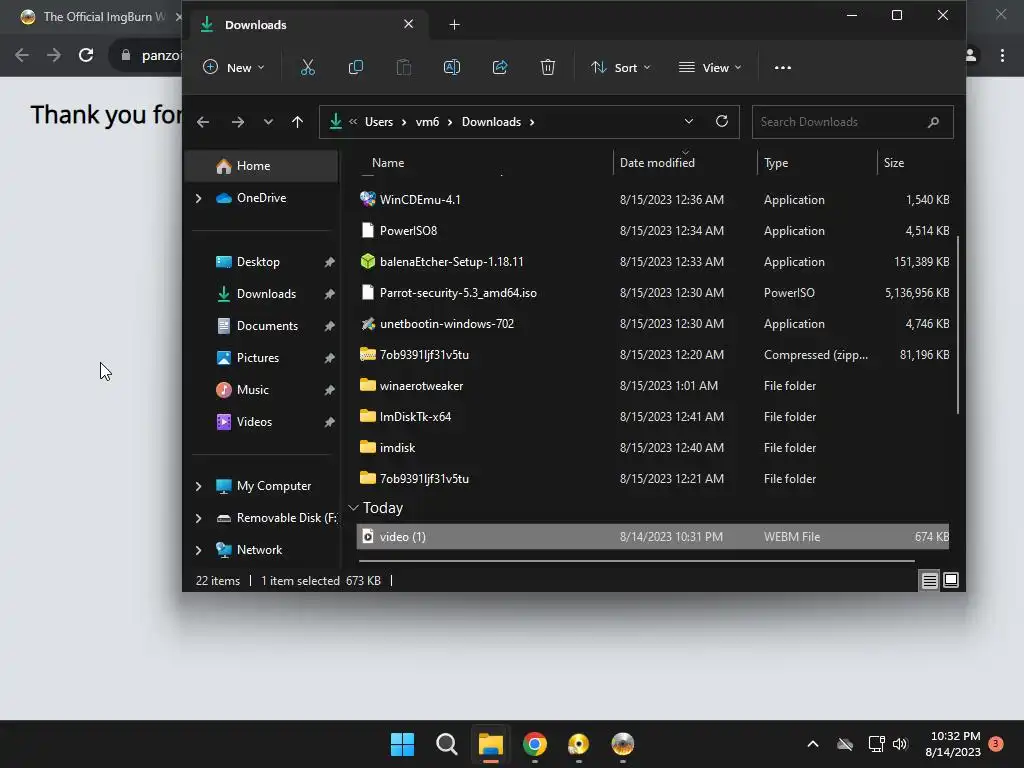Viewport: 1024px width, 768px height.
Task: Go forward using Explorer forward arrow
Action: tap(238, 122)
